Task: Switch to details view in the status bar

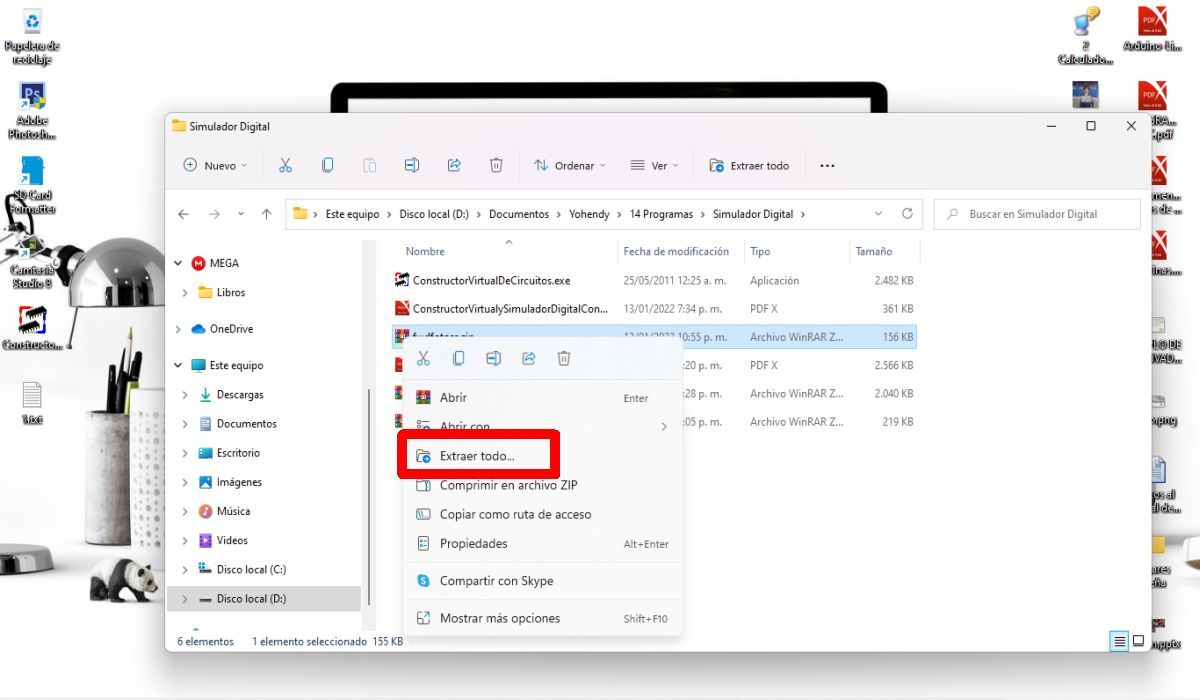Action: point(1120,641)
